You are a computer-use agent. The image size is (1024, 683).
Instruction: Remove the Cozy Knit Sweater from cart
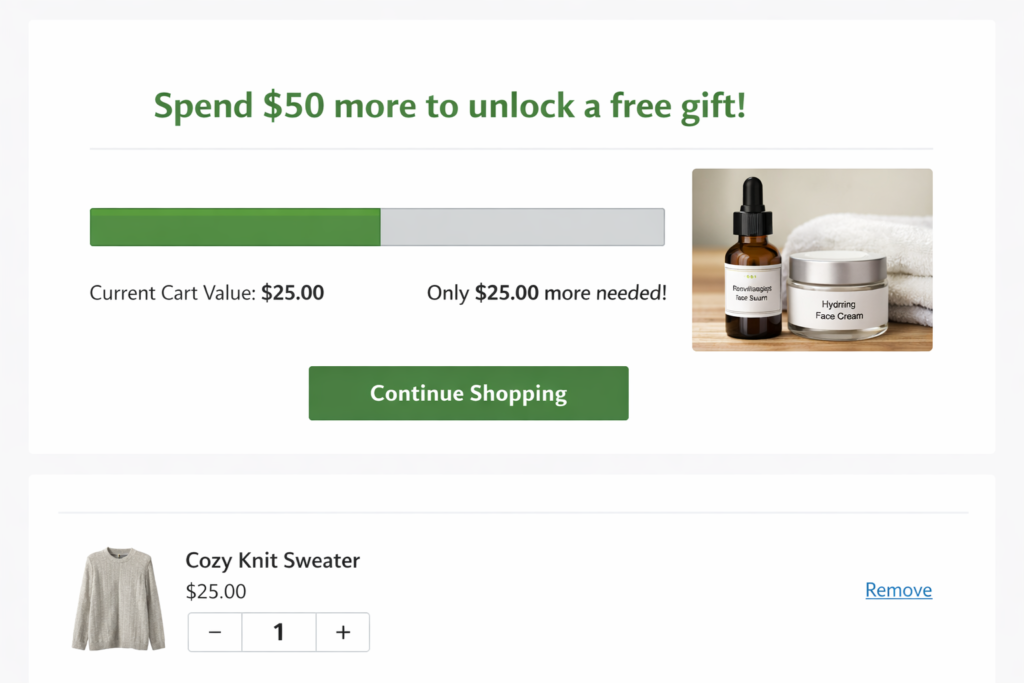pyautogui.click(x=897, y=590)
